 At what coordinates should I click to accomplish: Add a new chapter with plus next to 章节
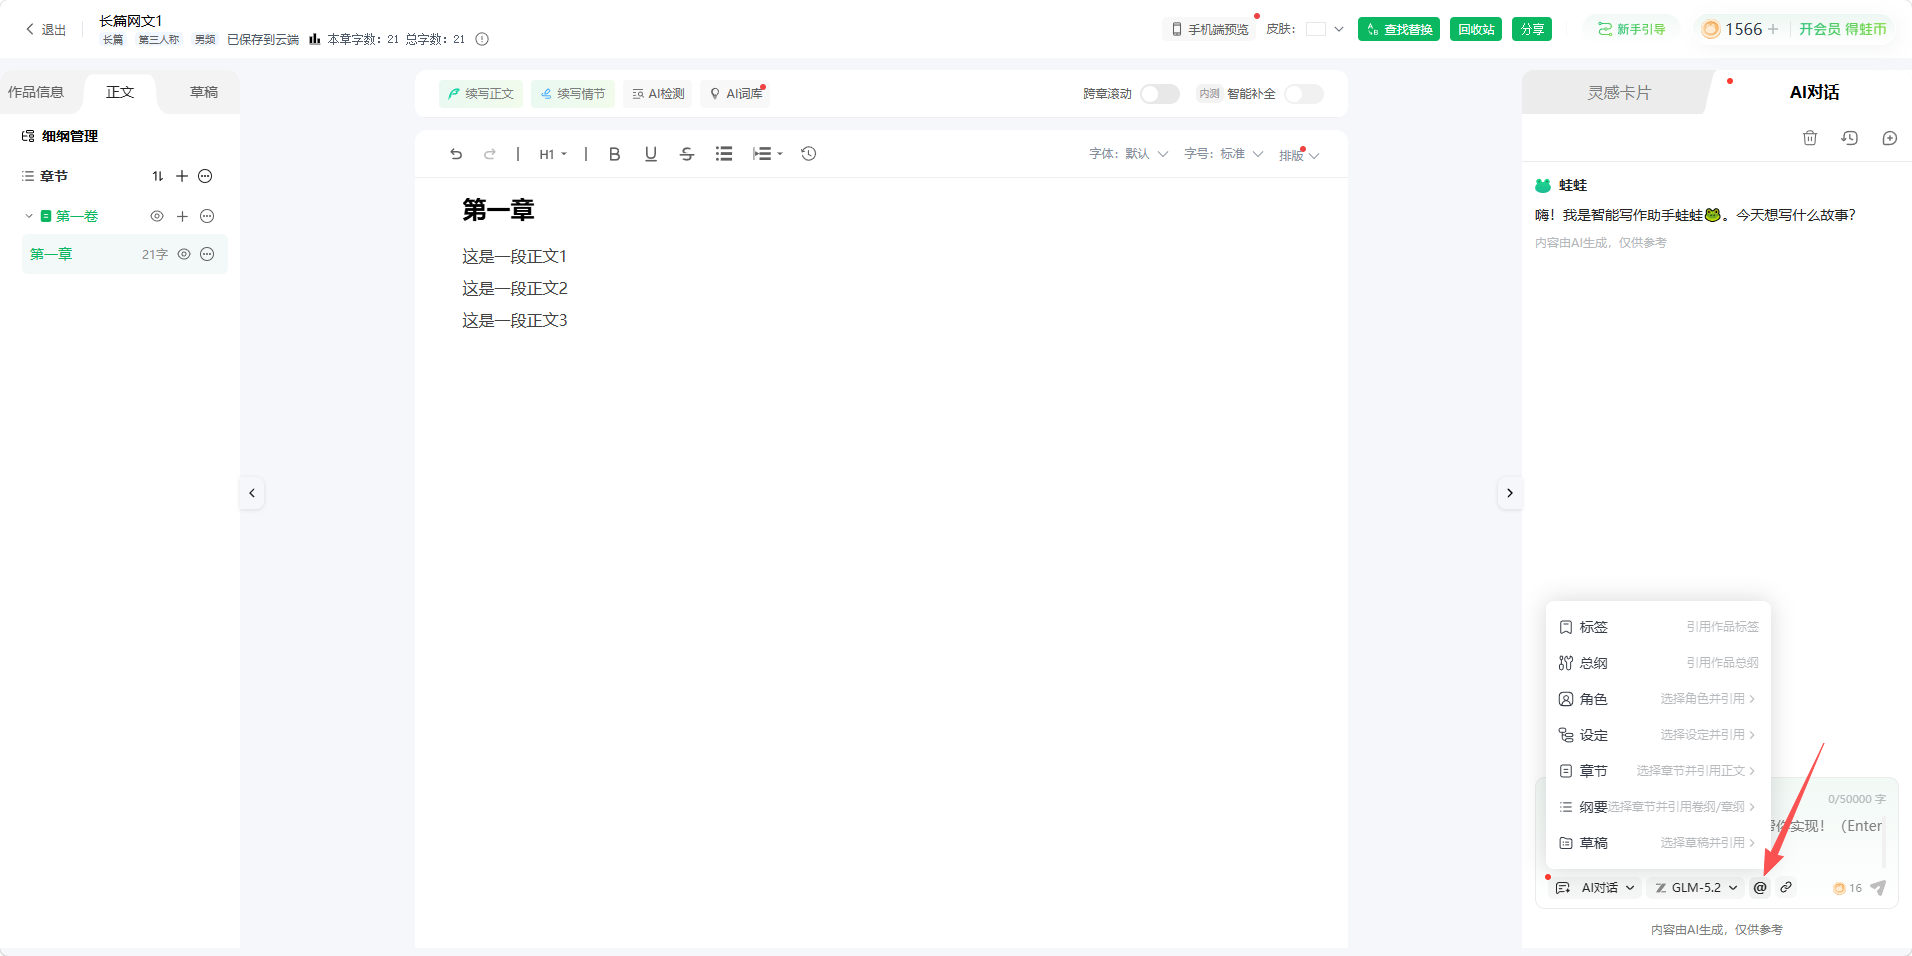pos(182,176)
